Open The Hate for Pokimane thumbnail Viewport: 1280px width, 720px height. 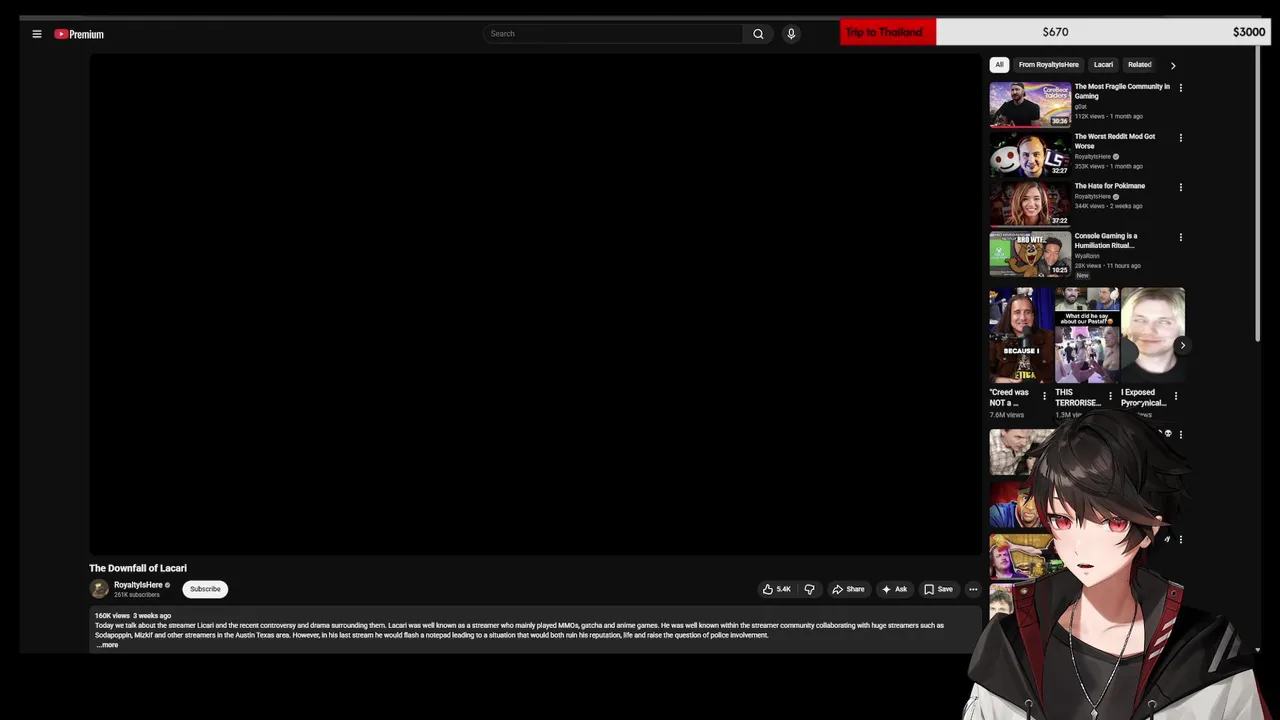point(1030,204)
